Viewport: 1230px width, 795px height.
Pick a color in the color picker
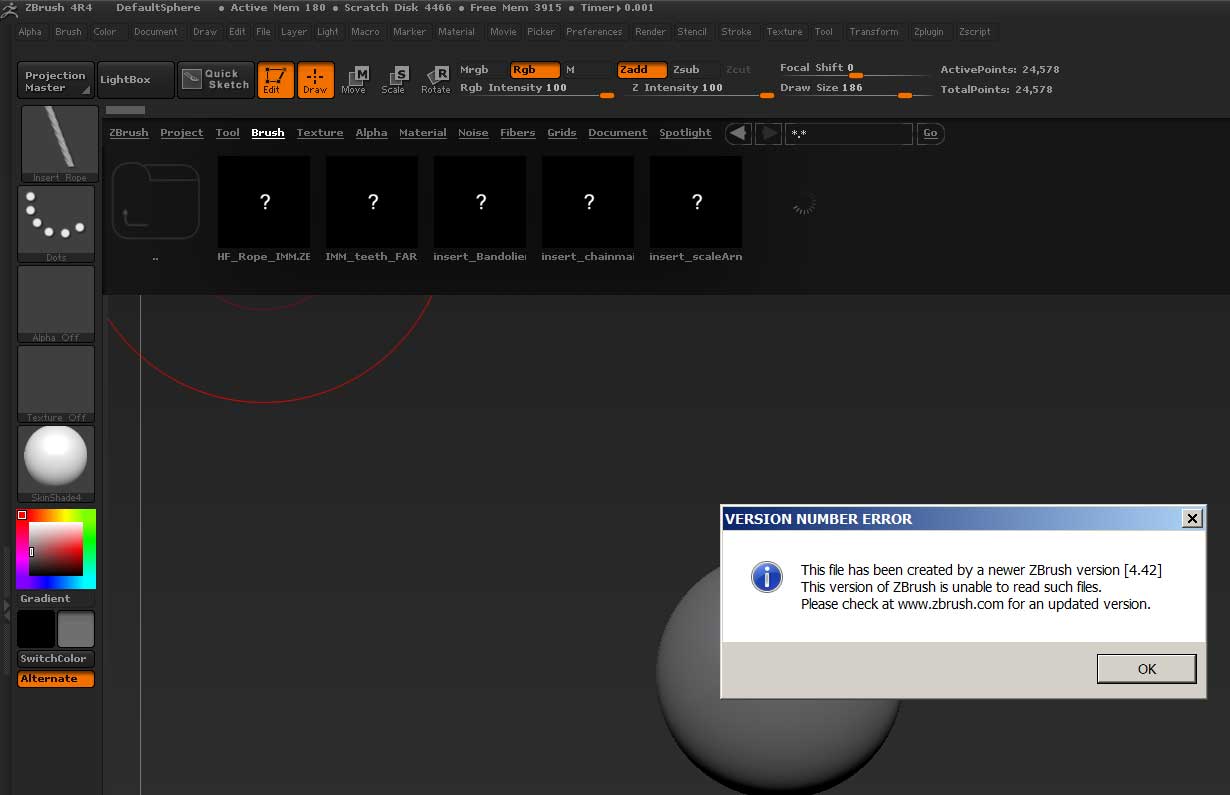click(56, 549)
